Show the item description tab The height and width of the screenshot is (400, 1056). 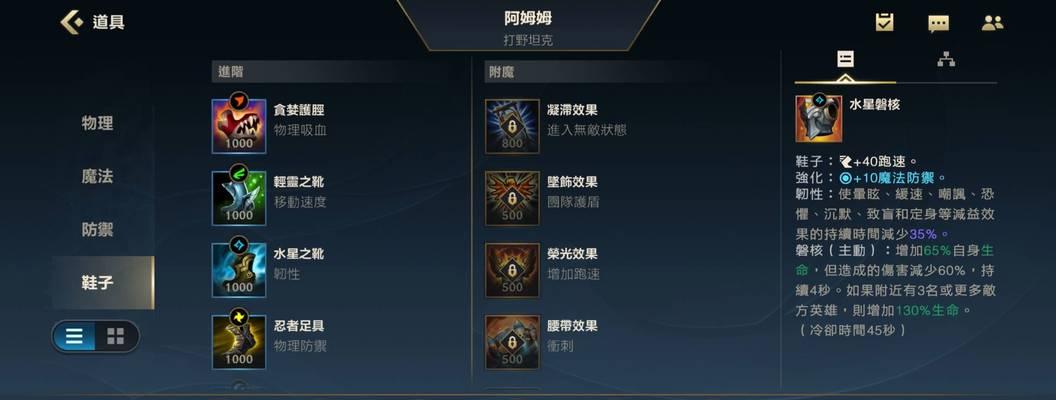tap(845, 59)
